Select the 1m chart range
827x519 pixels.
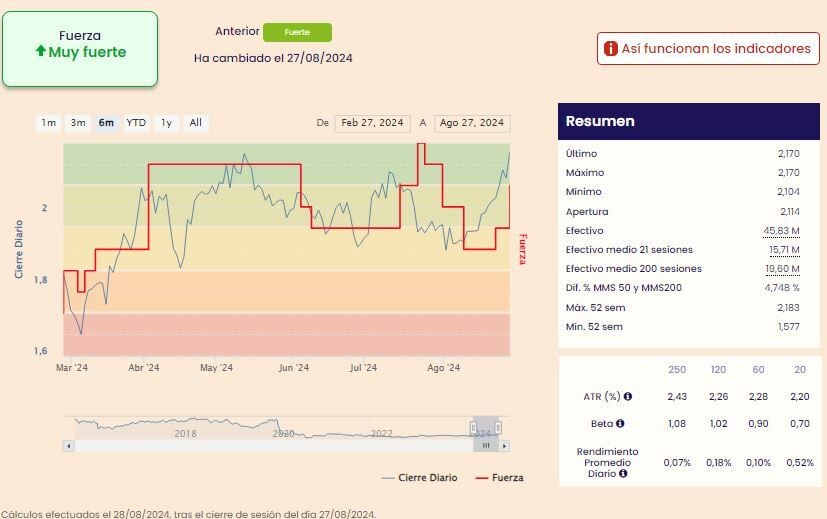49,123
